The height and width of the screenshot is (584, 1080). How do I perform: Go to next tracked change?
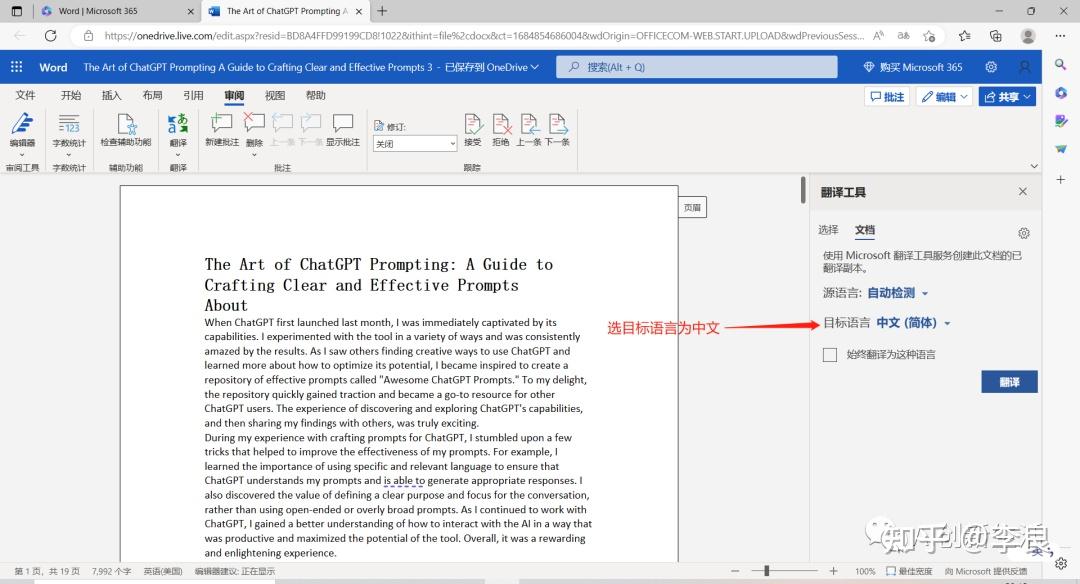(557, 130)
